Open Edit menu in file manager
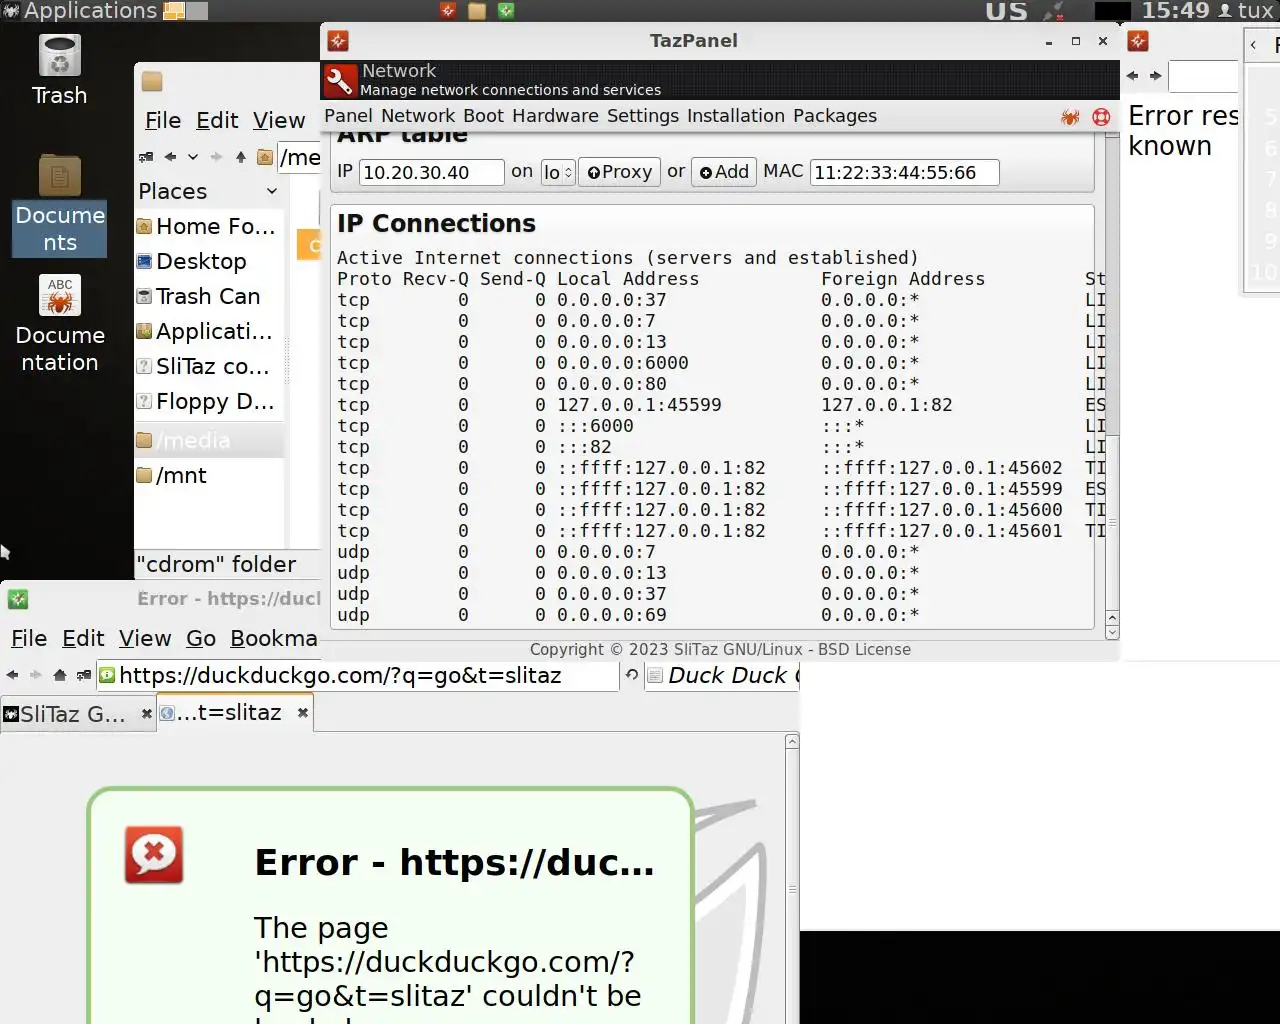 pyautogui.click(x=217, y=121)
